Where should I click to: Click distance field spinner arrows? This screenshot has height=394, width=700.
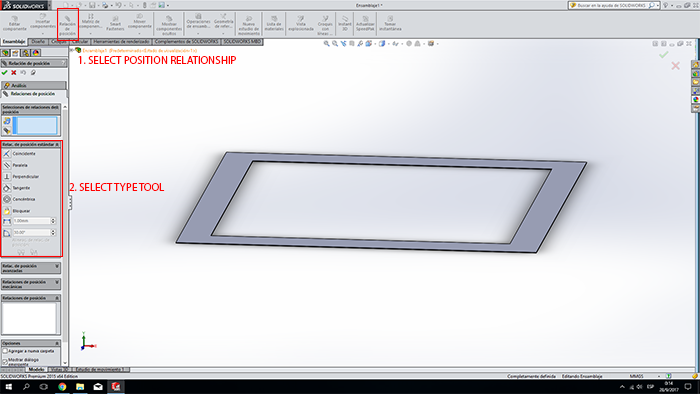pos(53,221)
